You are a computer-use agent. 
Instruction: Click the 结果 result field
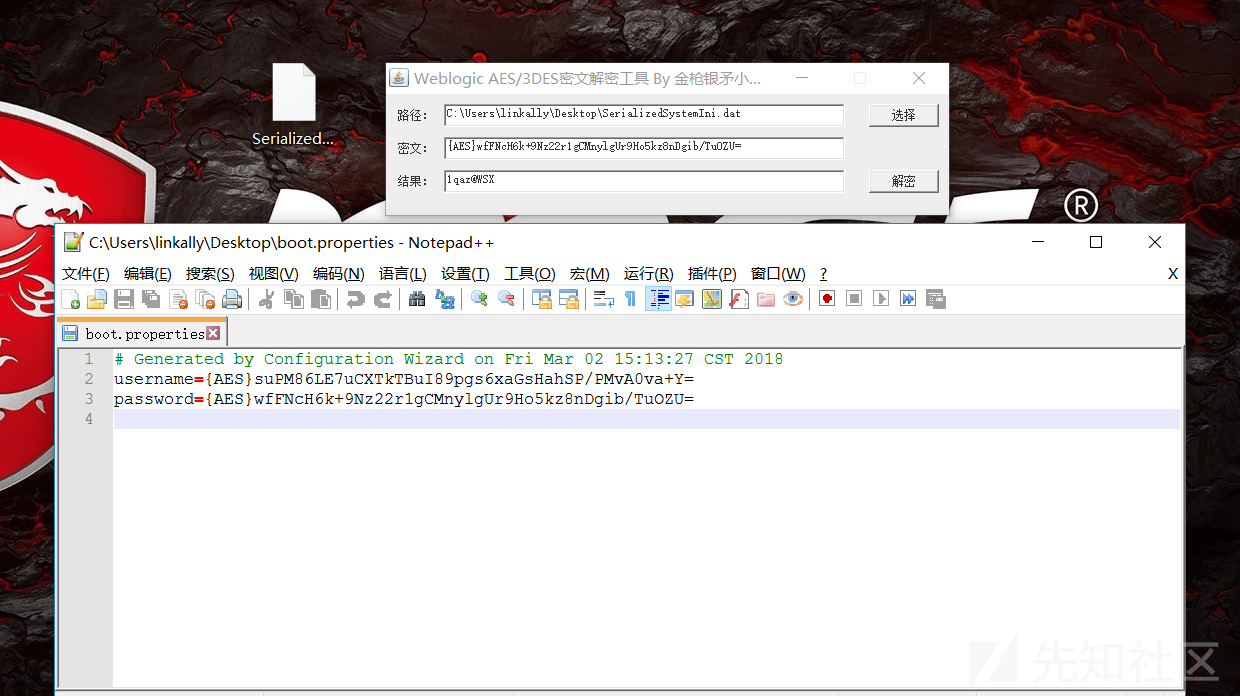point(644,181)
